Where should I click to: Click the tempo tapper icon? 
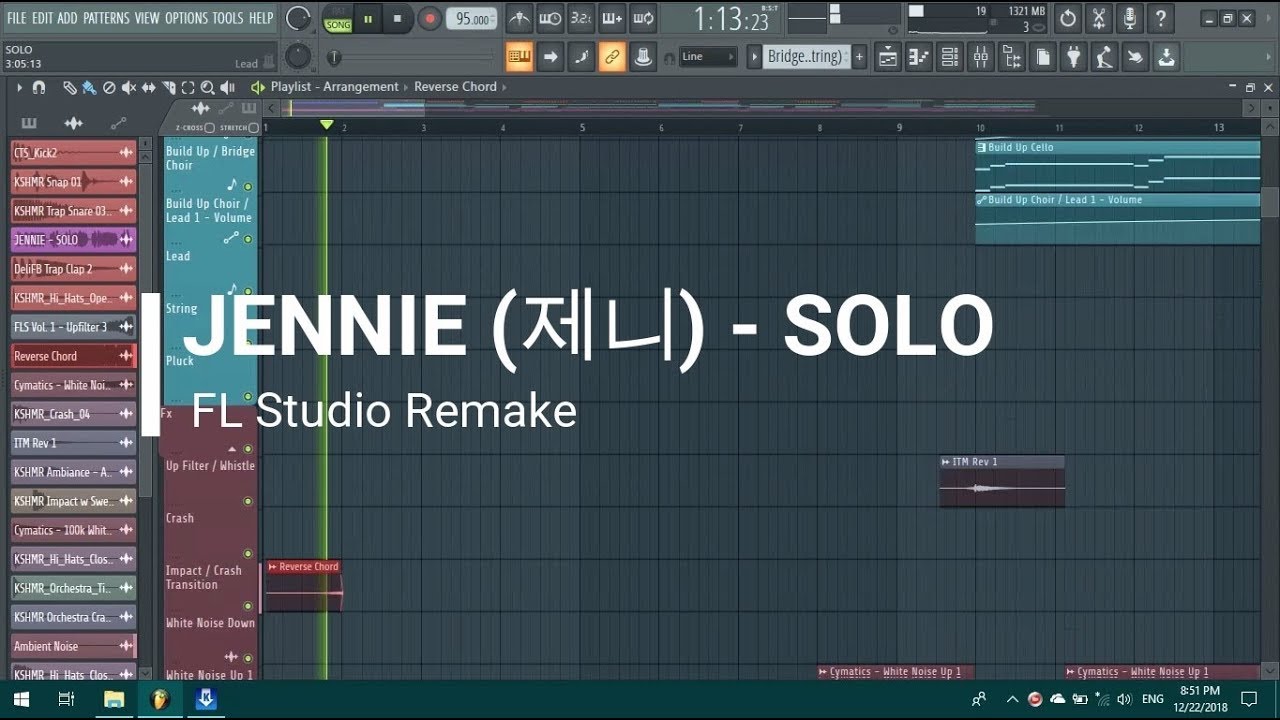(x=1105, y=57)
